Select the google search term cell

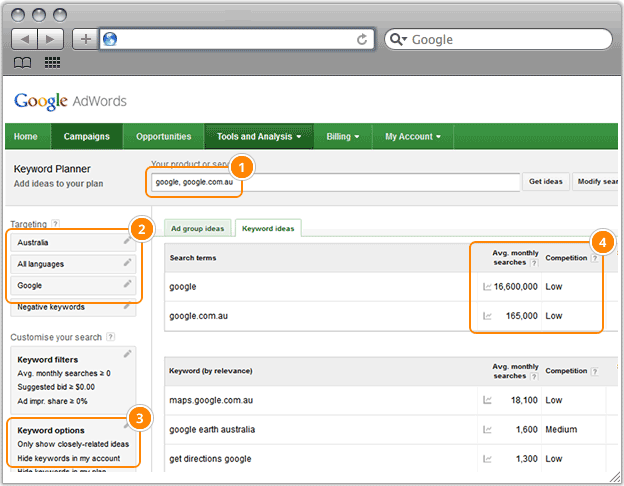[x=183, y=287]
